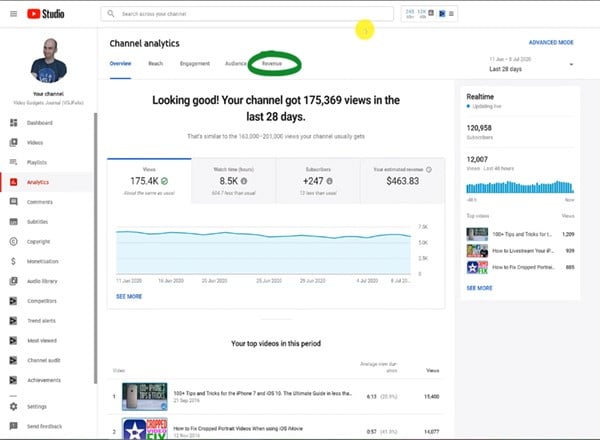Click the channel profile picture
This screenshot has width=600, height=440.
tap(49, 60)
